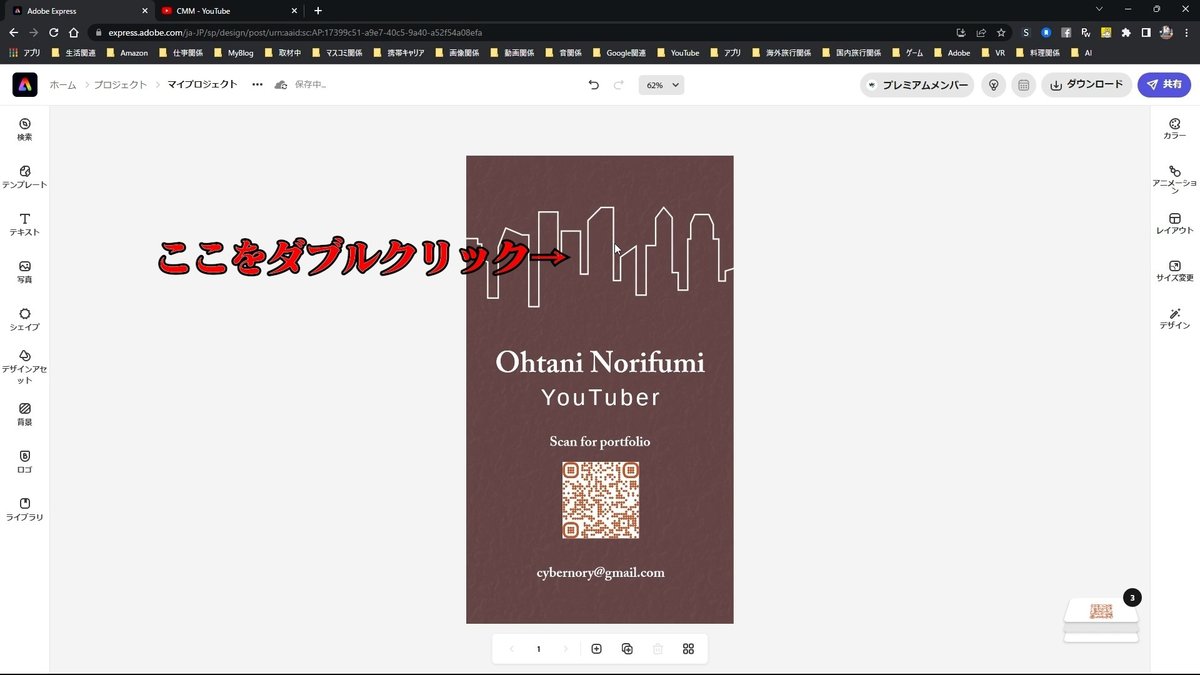Image resolution: width=1200 pixels, height=675 pixels.
Task: Open the page grid view
Action: 688,649
